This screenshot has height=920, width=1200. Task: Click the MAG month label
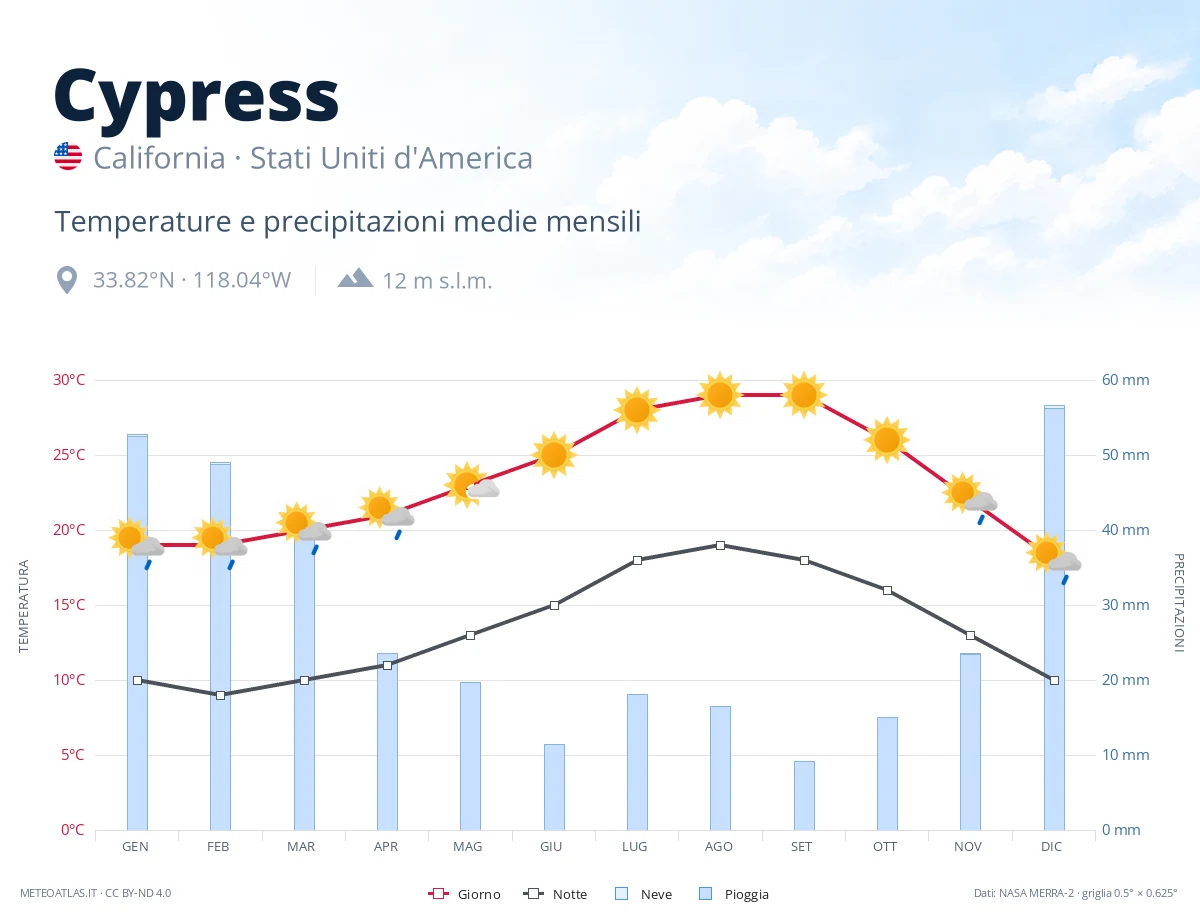click(467, 847)
